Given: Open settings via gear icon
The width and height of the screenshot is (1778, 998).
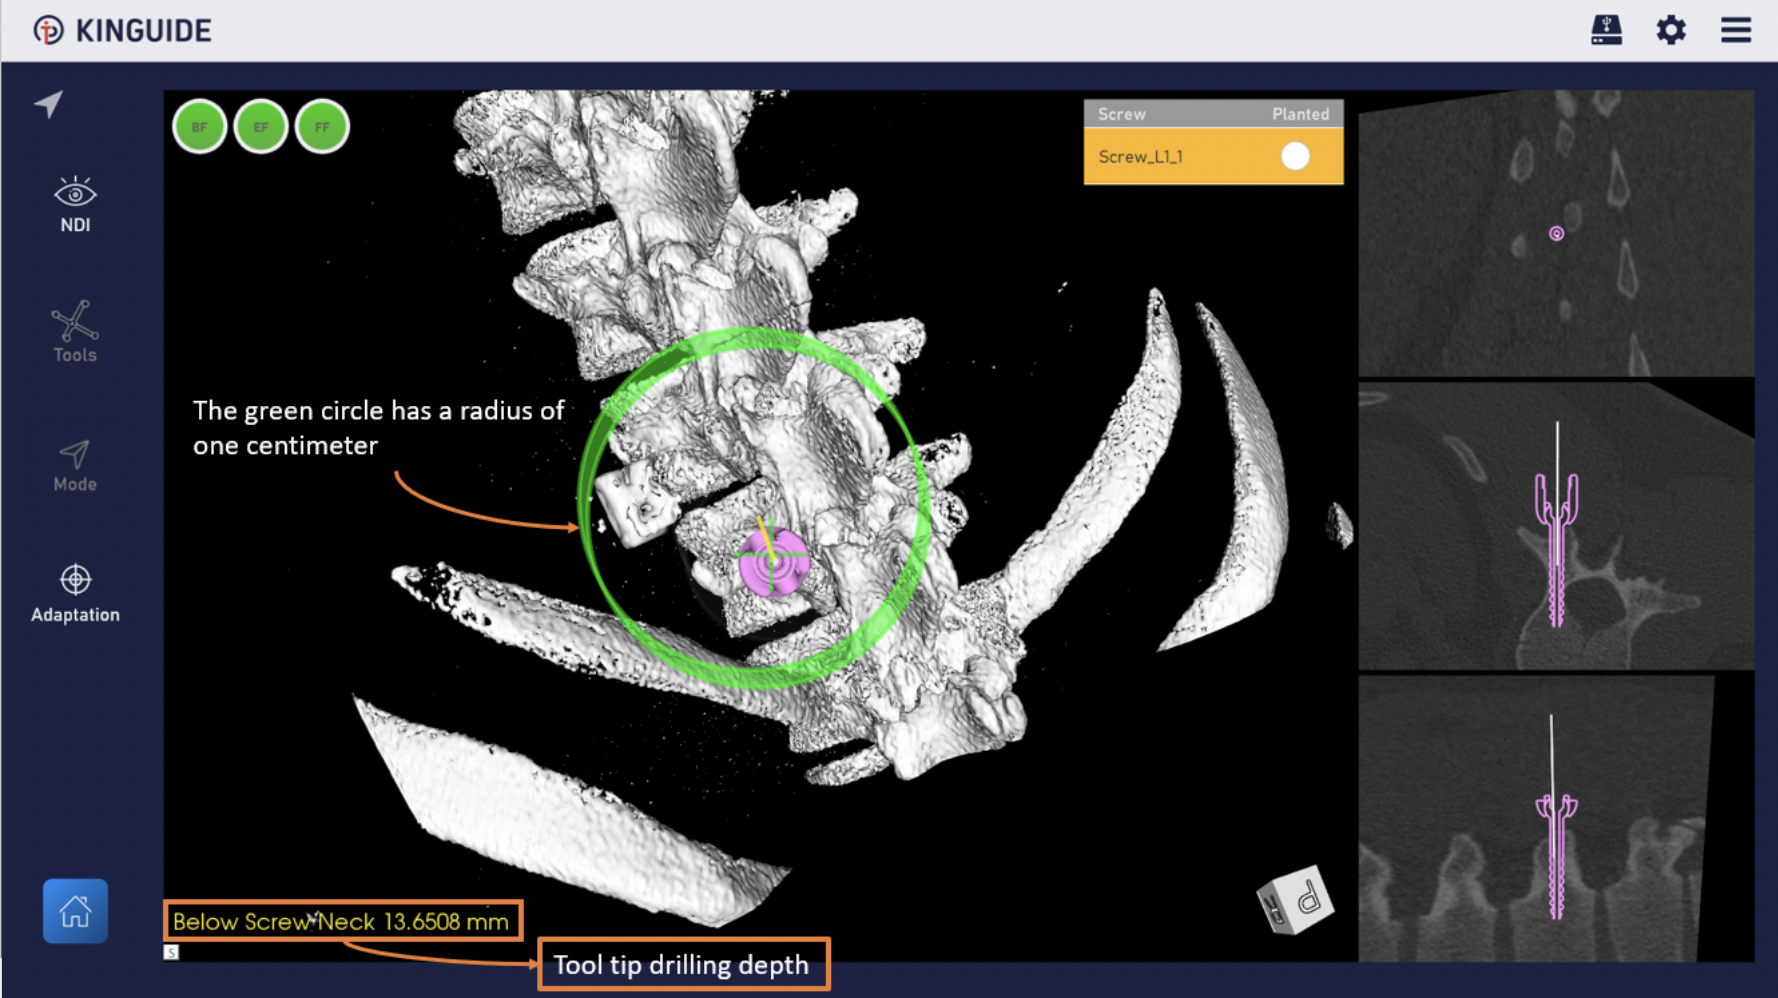Looking at the screenshot, I should 1670,30.
